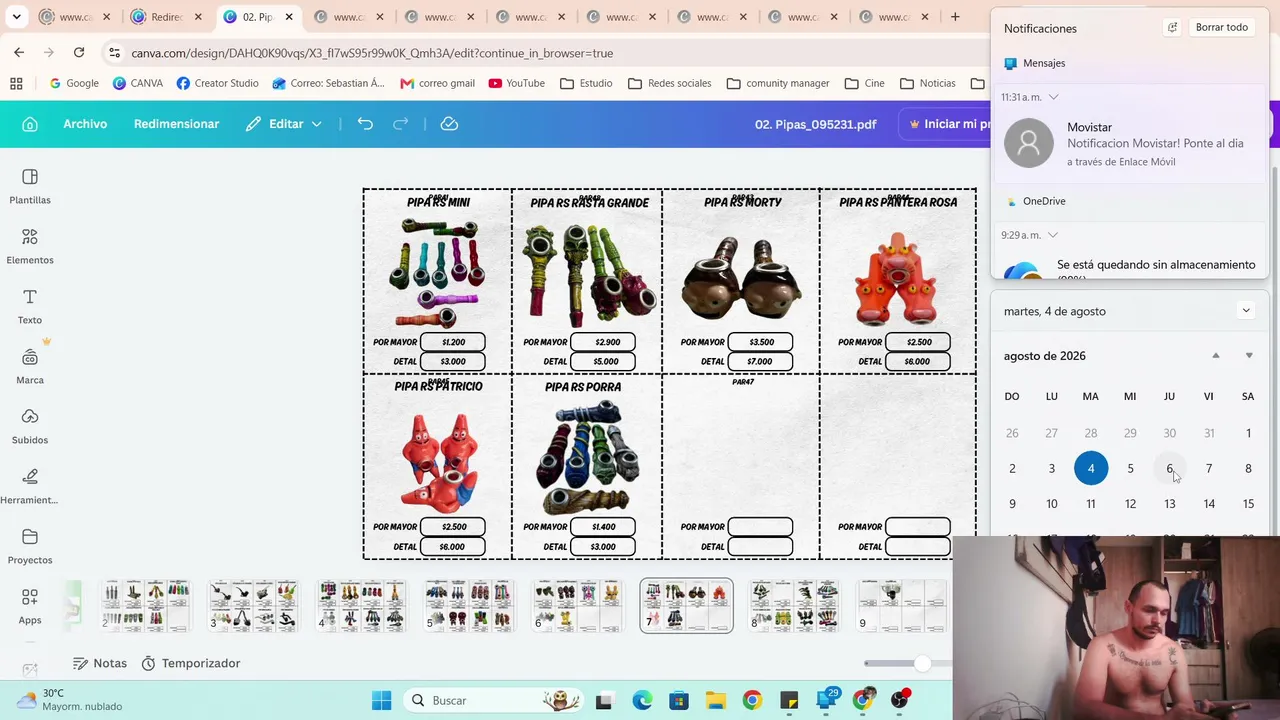Open the Creator Studio bookmark
Viewport: 1280px width, 720px height.
click(x=217, y=83)
